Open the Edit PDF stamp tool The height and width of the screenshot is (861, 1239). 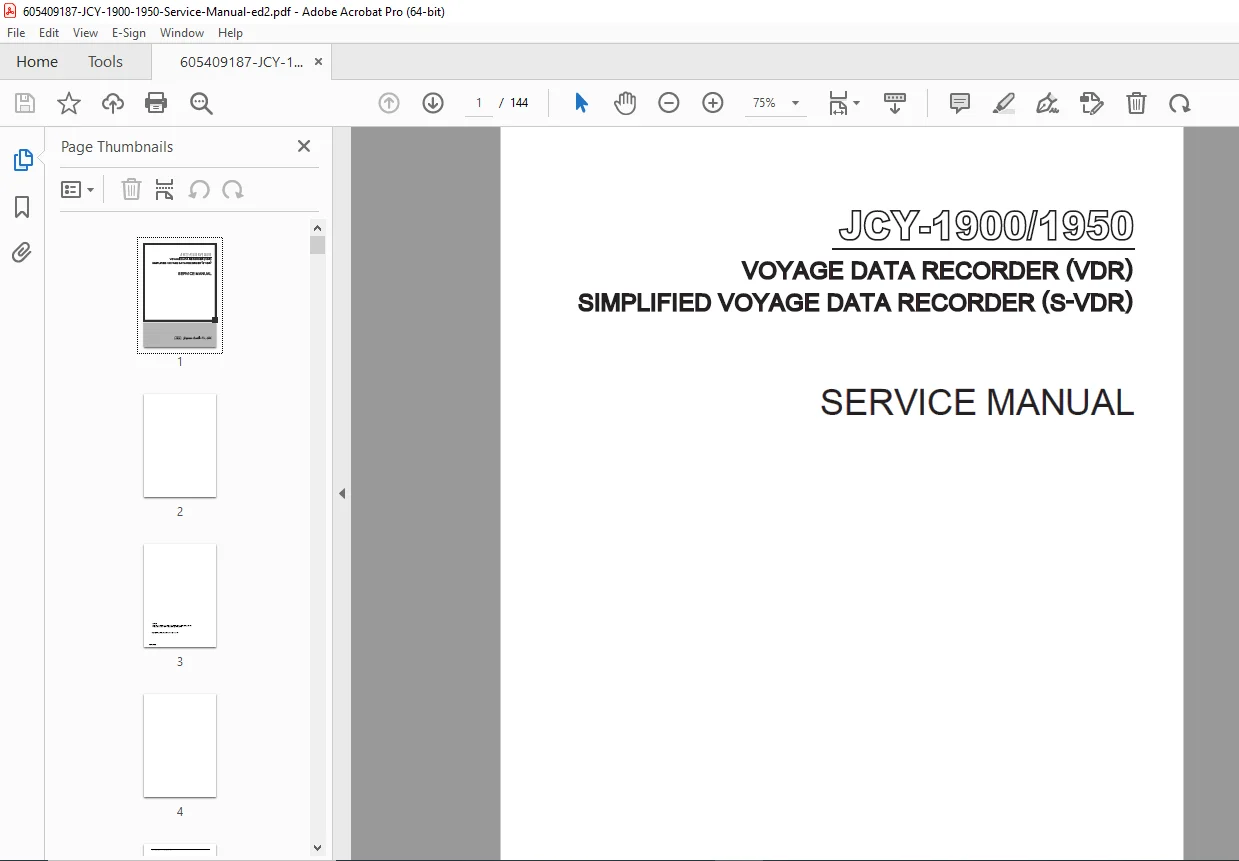click(1092, 103)
